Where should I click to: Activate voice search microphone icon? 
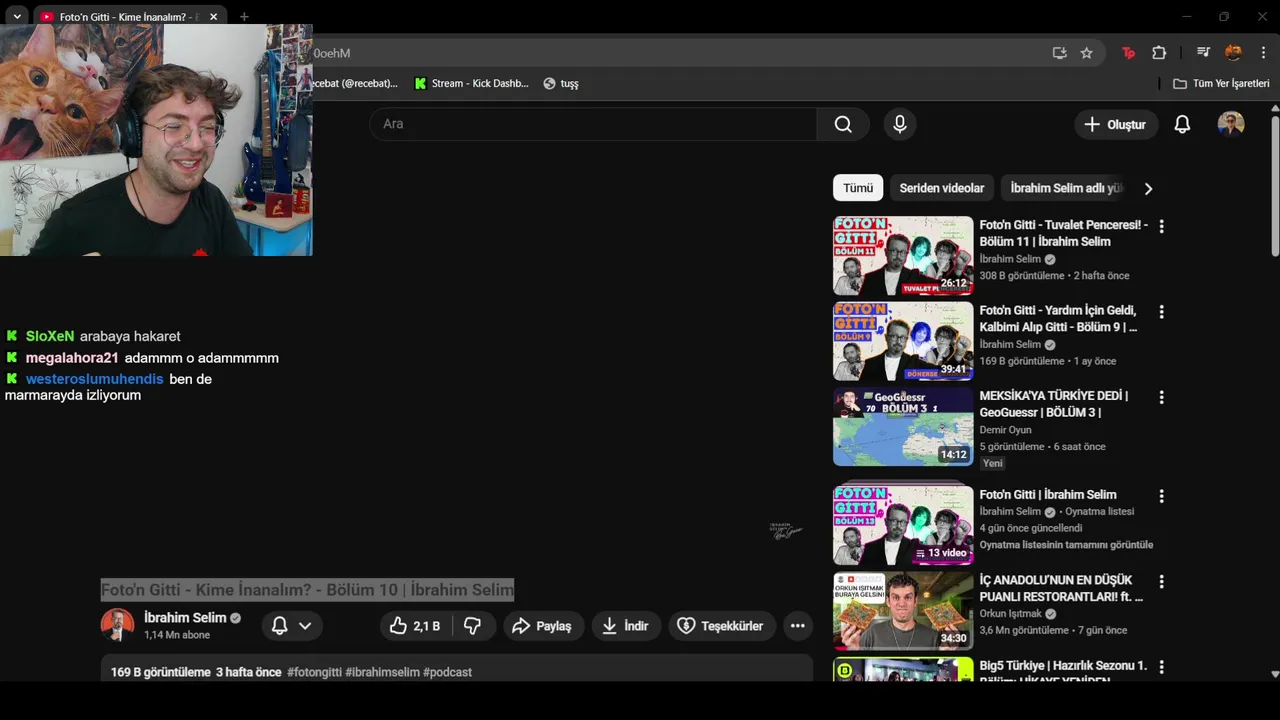pyautogui.click(x=900, y=124)
